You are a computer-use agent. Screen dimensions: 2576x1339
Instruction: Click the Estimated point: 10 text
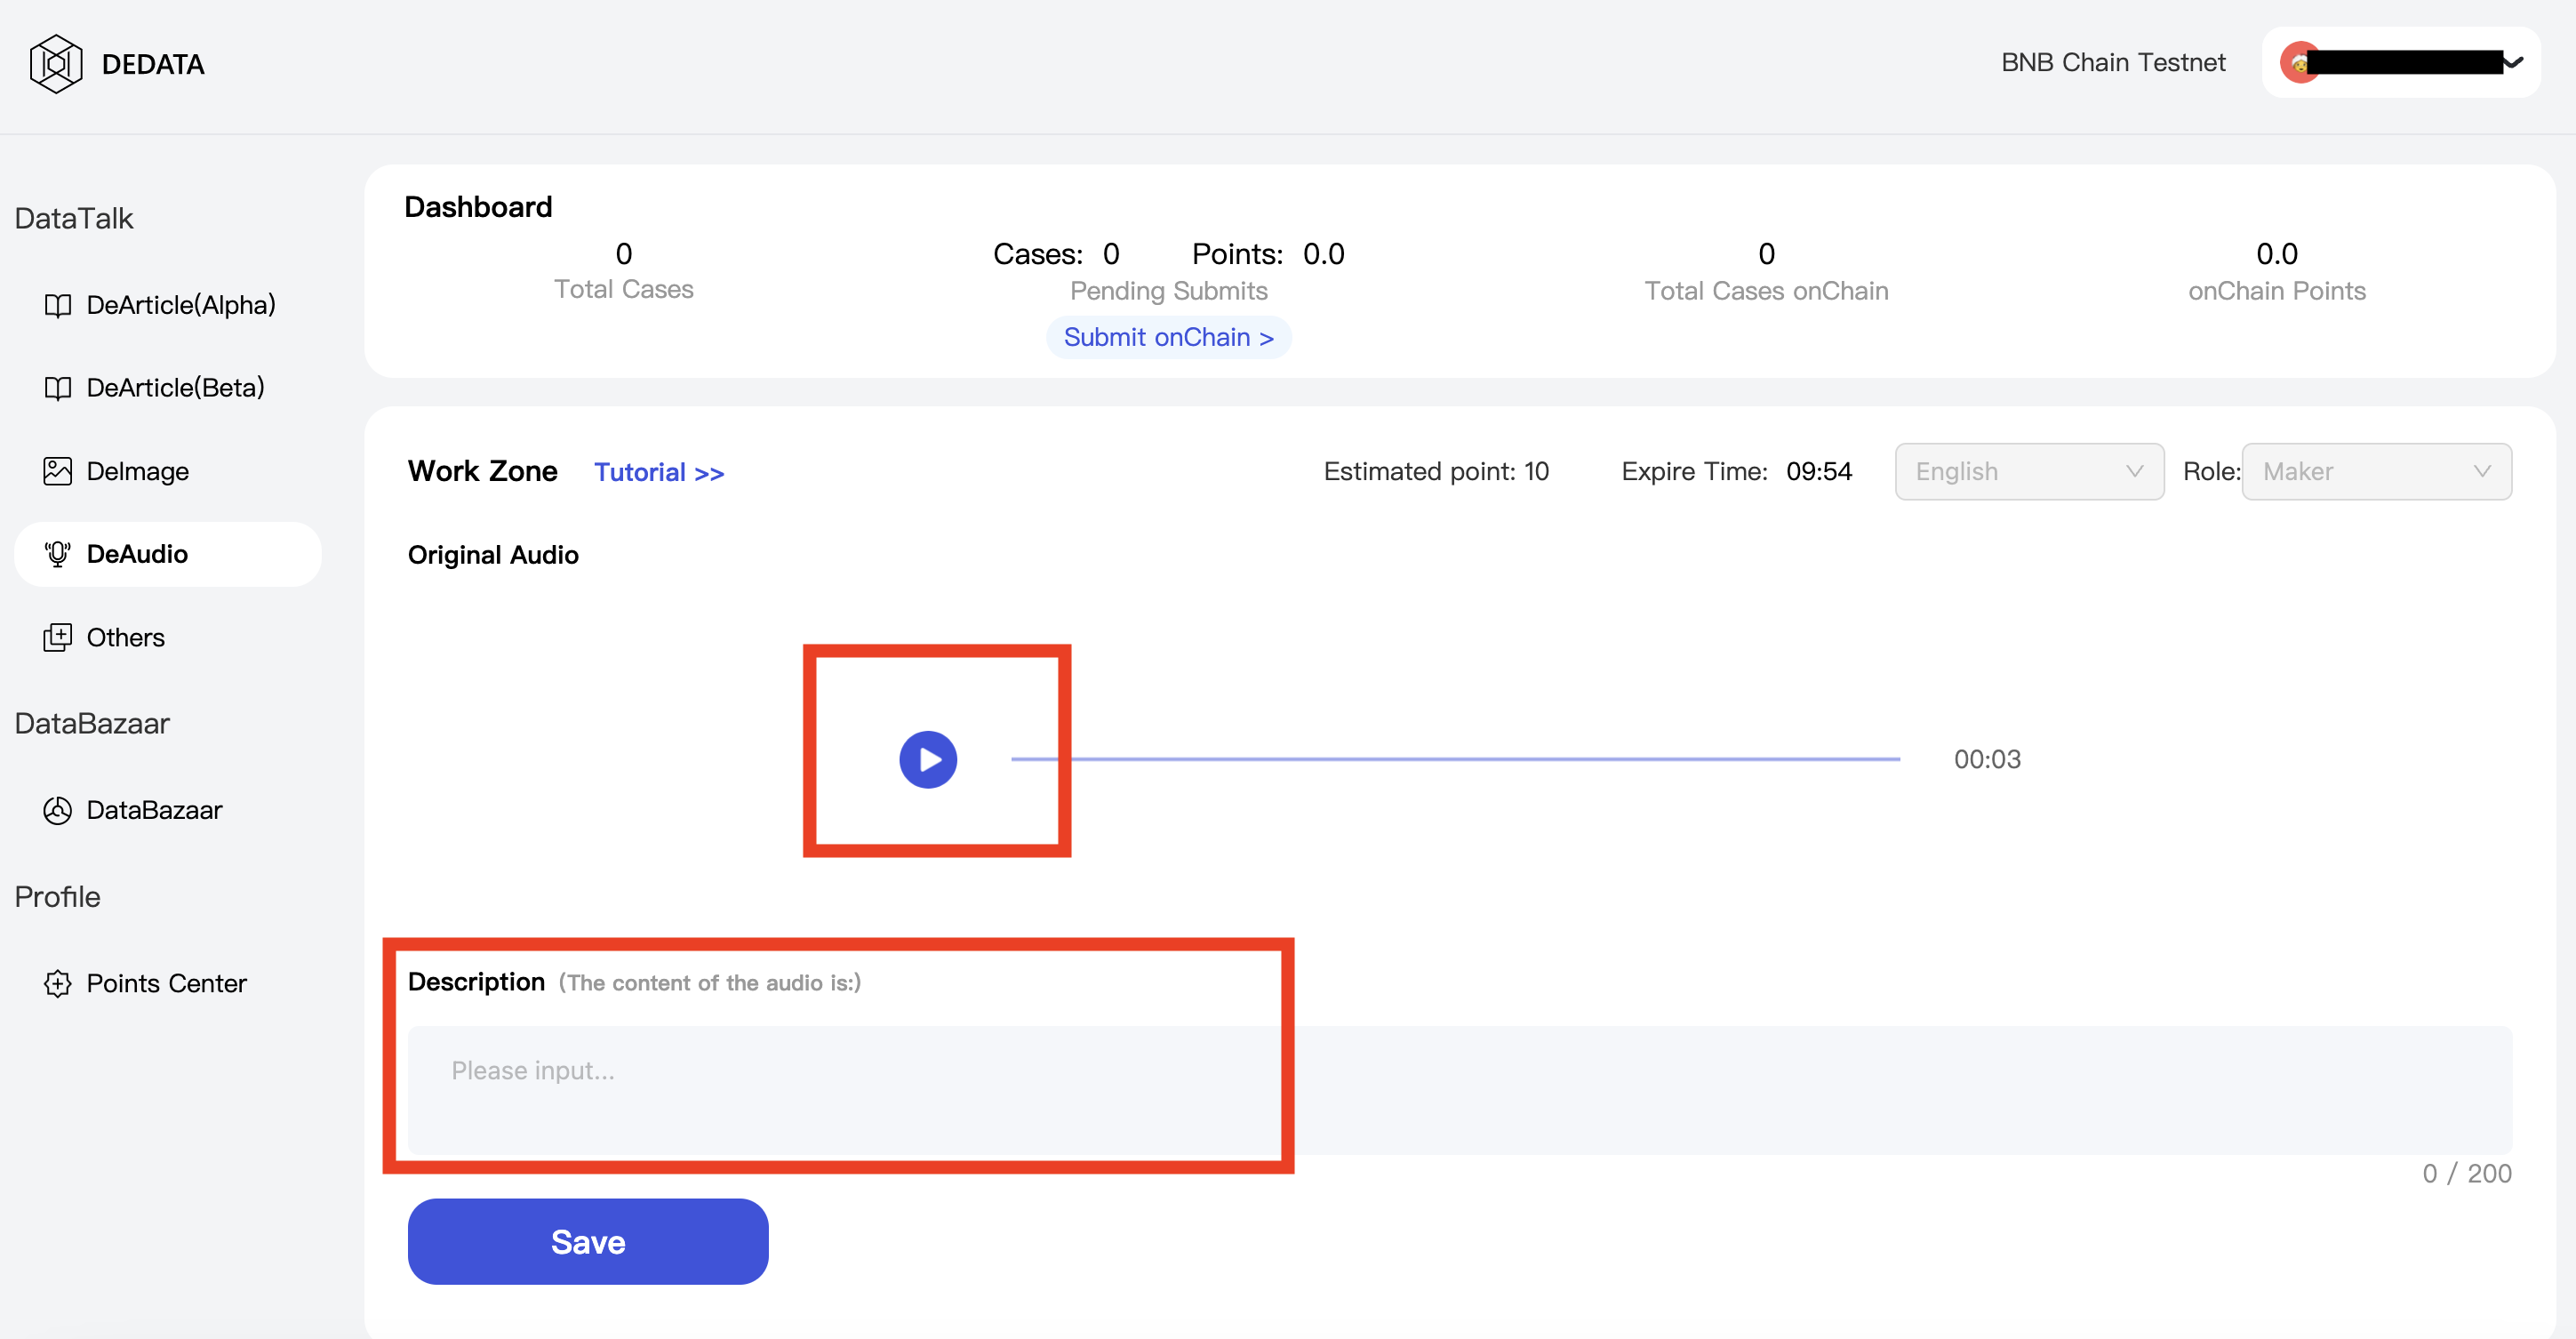pyautogui.click(x=1436, y=471)
